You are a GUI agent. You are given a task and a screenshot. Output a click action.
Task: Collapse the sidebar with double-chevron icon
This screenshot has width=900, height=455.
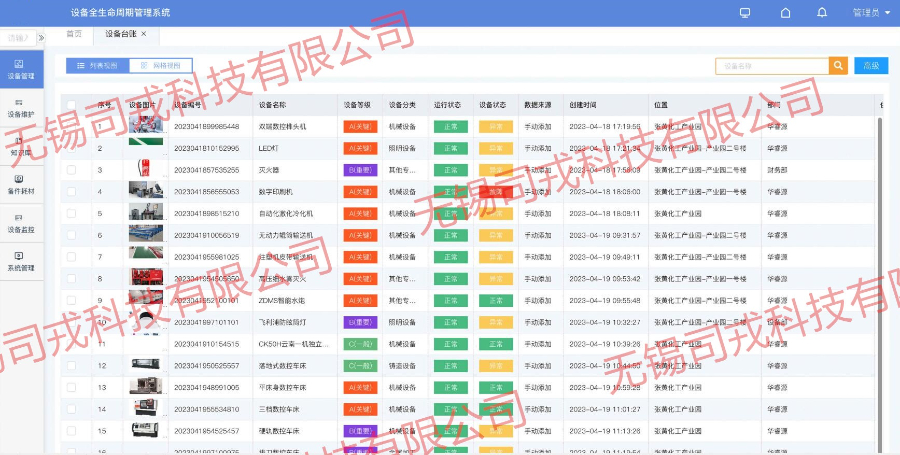[41, 38]
